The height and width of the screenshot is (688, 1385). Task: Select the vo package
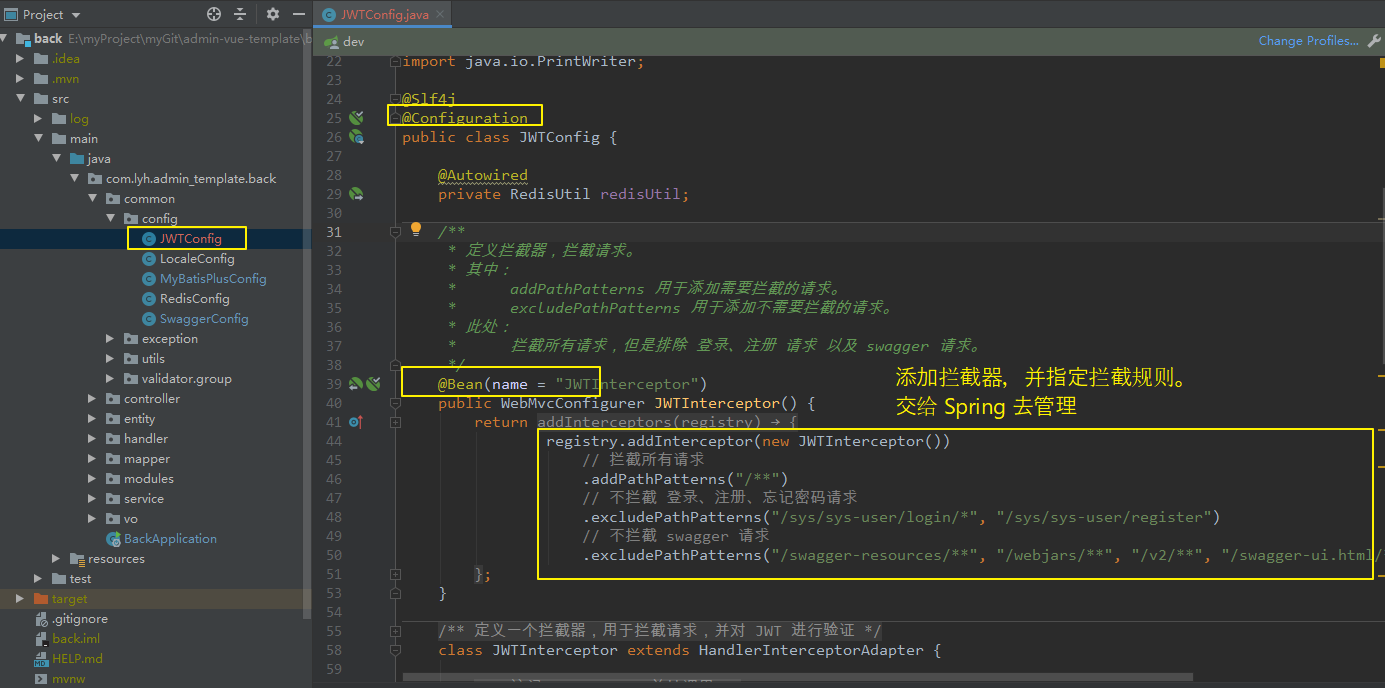point(131,519)
